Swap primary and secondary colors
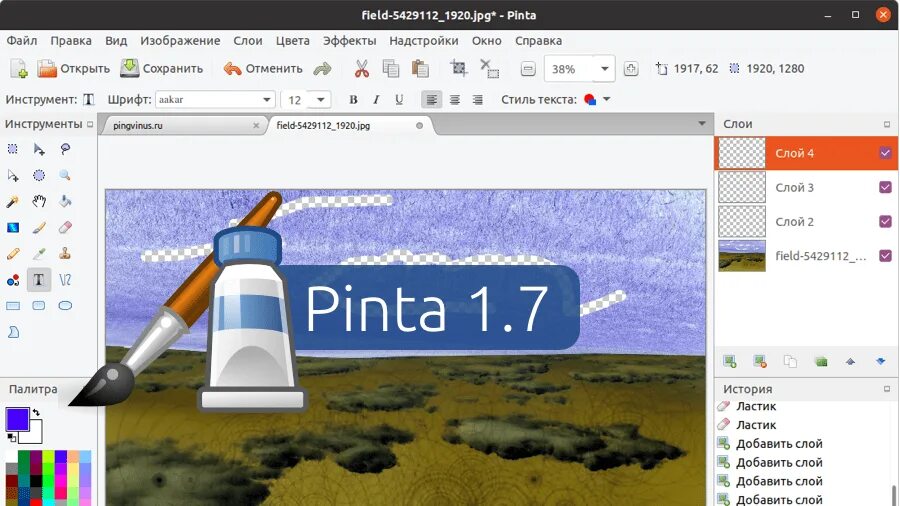 [x=36, y=412]
